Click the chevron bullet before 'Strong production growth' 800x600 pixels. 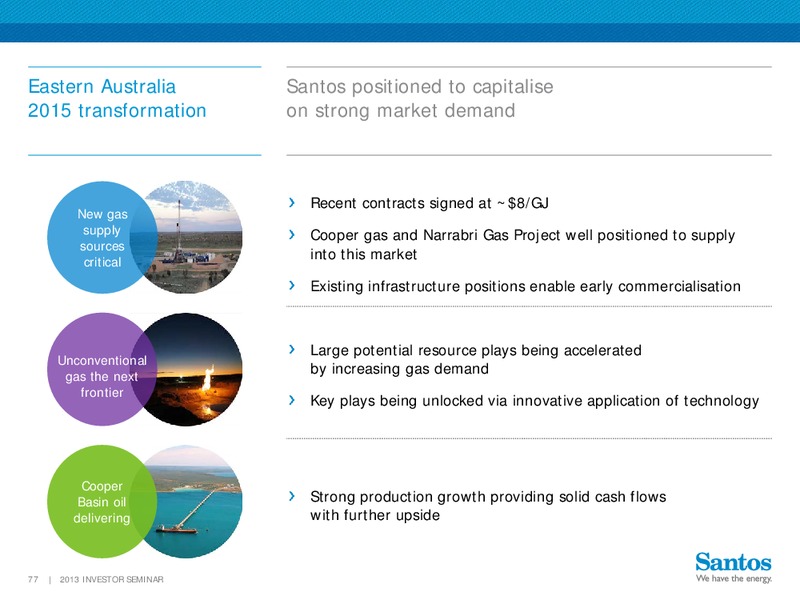pyautogui.click(x=292, y=496)
